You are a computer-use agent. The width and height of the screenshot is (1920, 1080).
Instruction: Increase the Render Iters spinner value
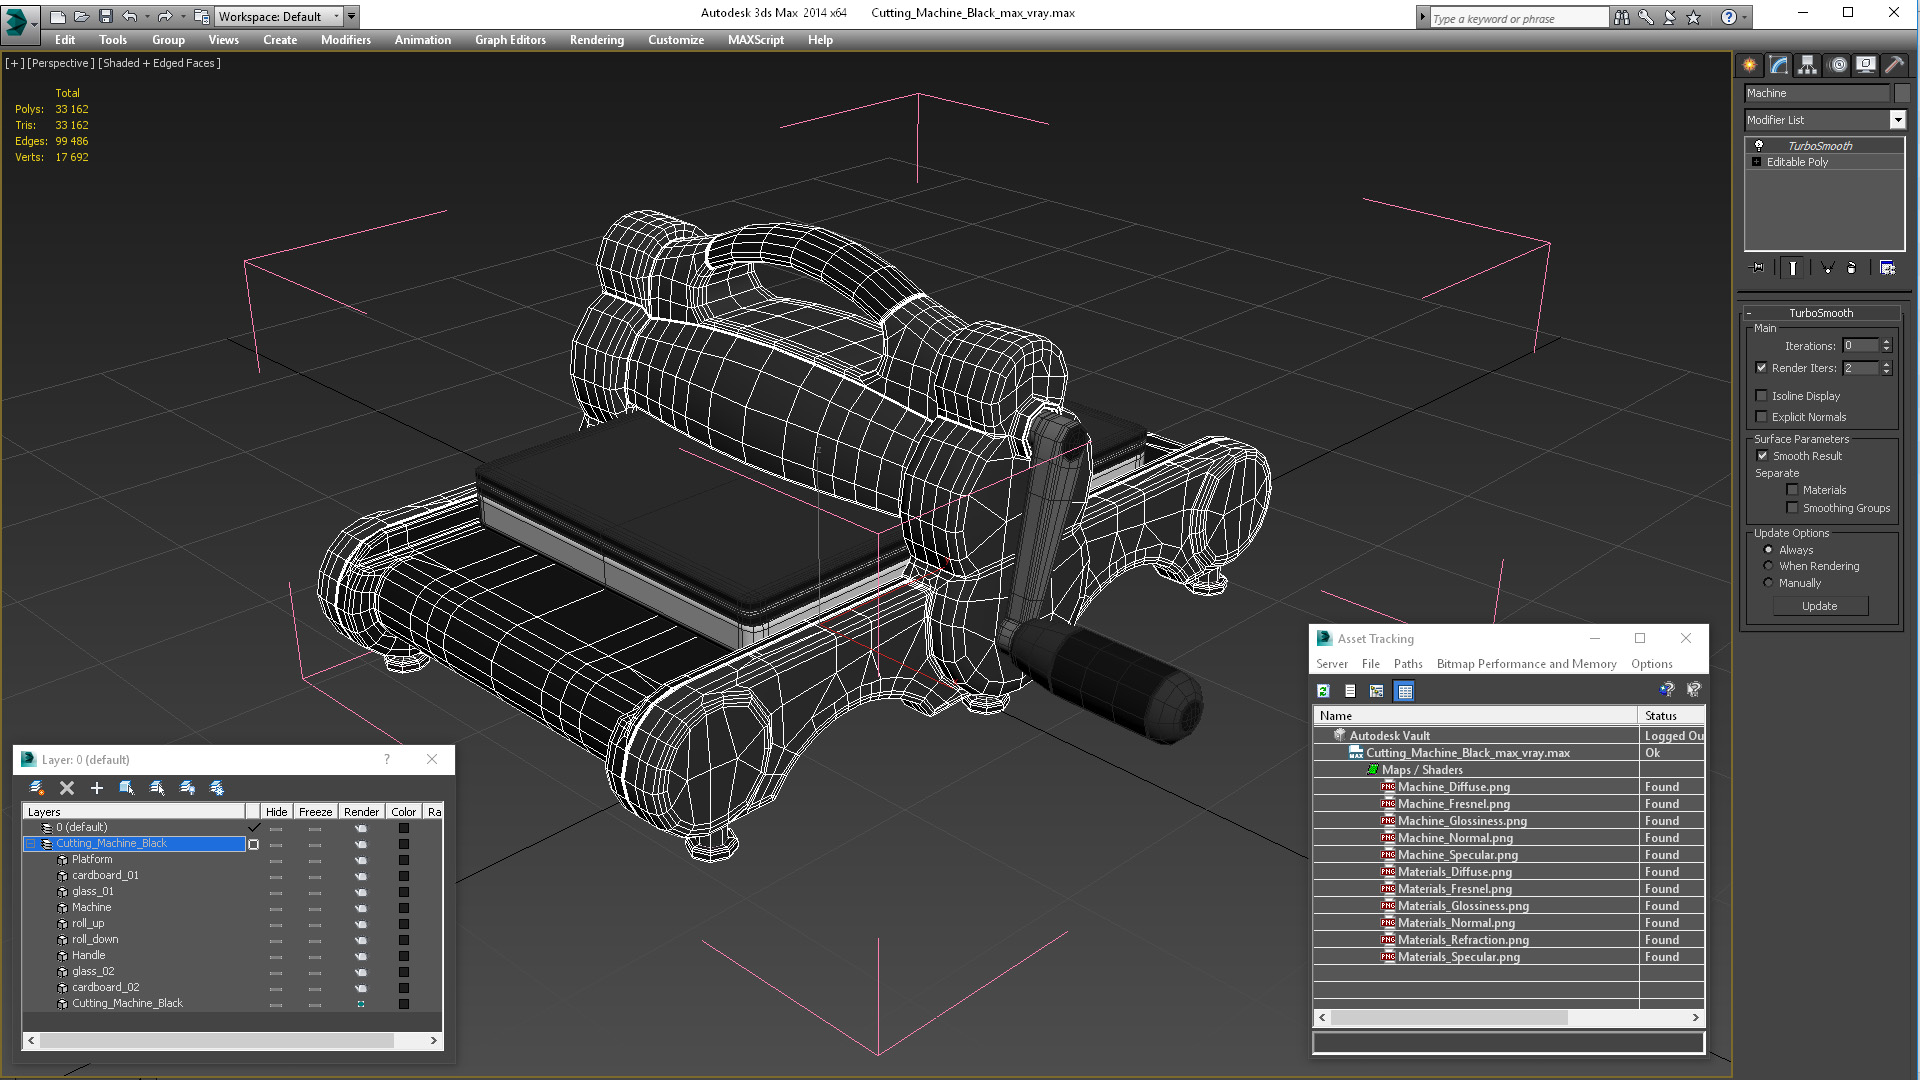(x=1887, y=364)
